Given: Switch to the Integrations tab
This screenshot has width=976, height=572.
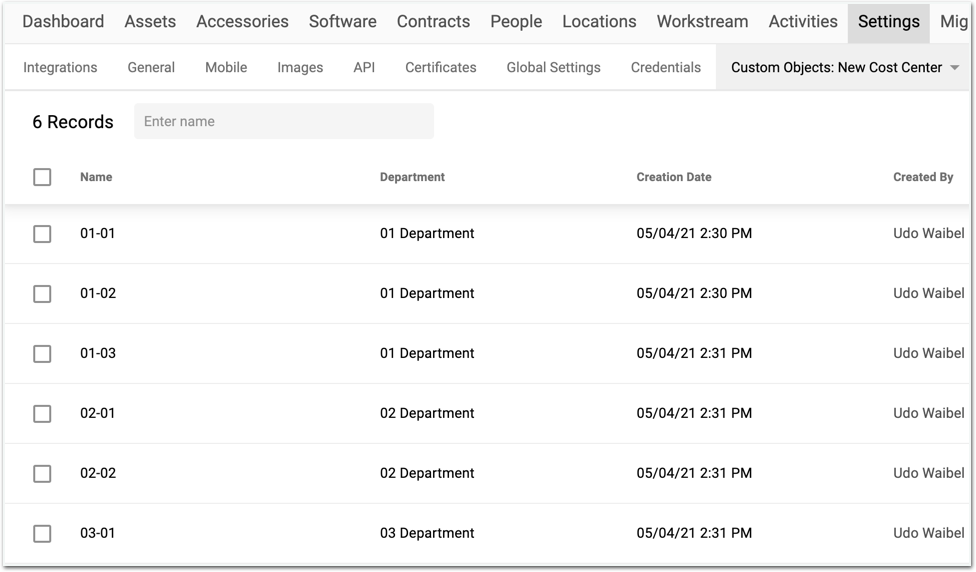Looking at the screenshot, I should coord(60,67).
